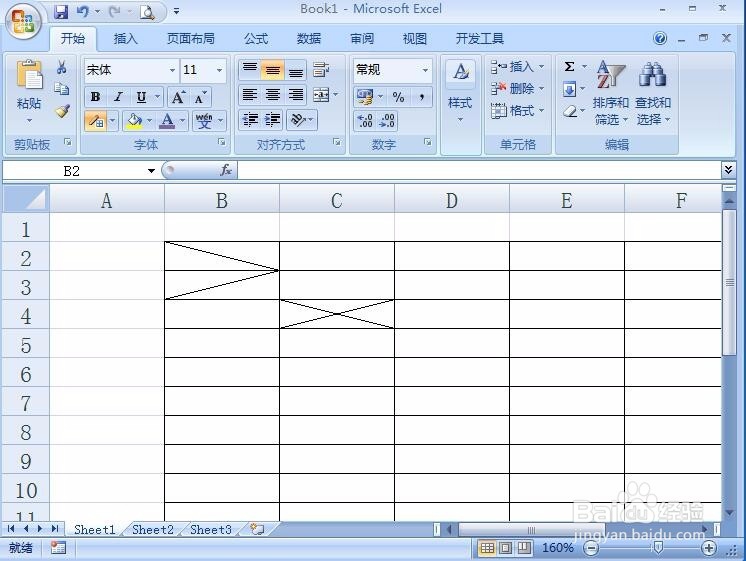This screenshot has width=746, height=561.
Task: Click the AutoSum sigma icon
Action: tap(569, 67)
